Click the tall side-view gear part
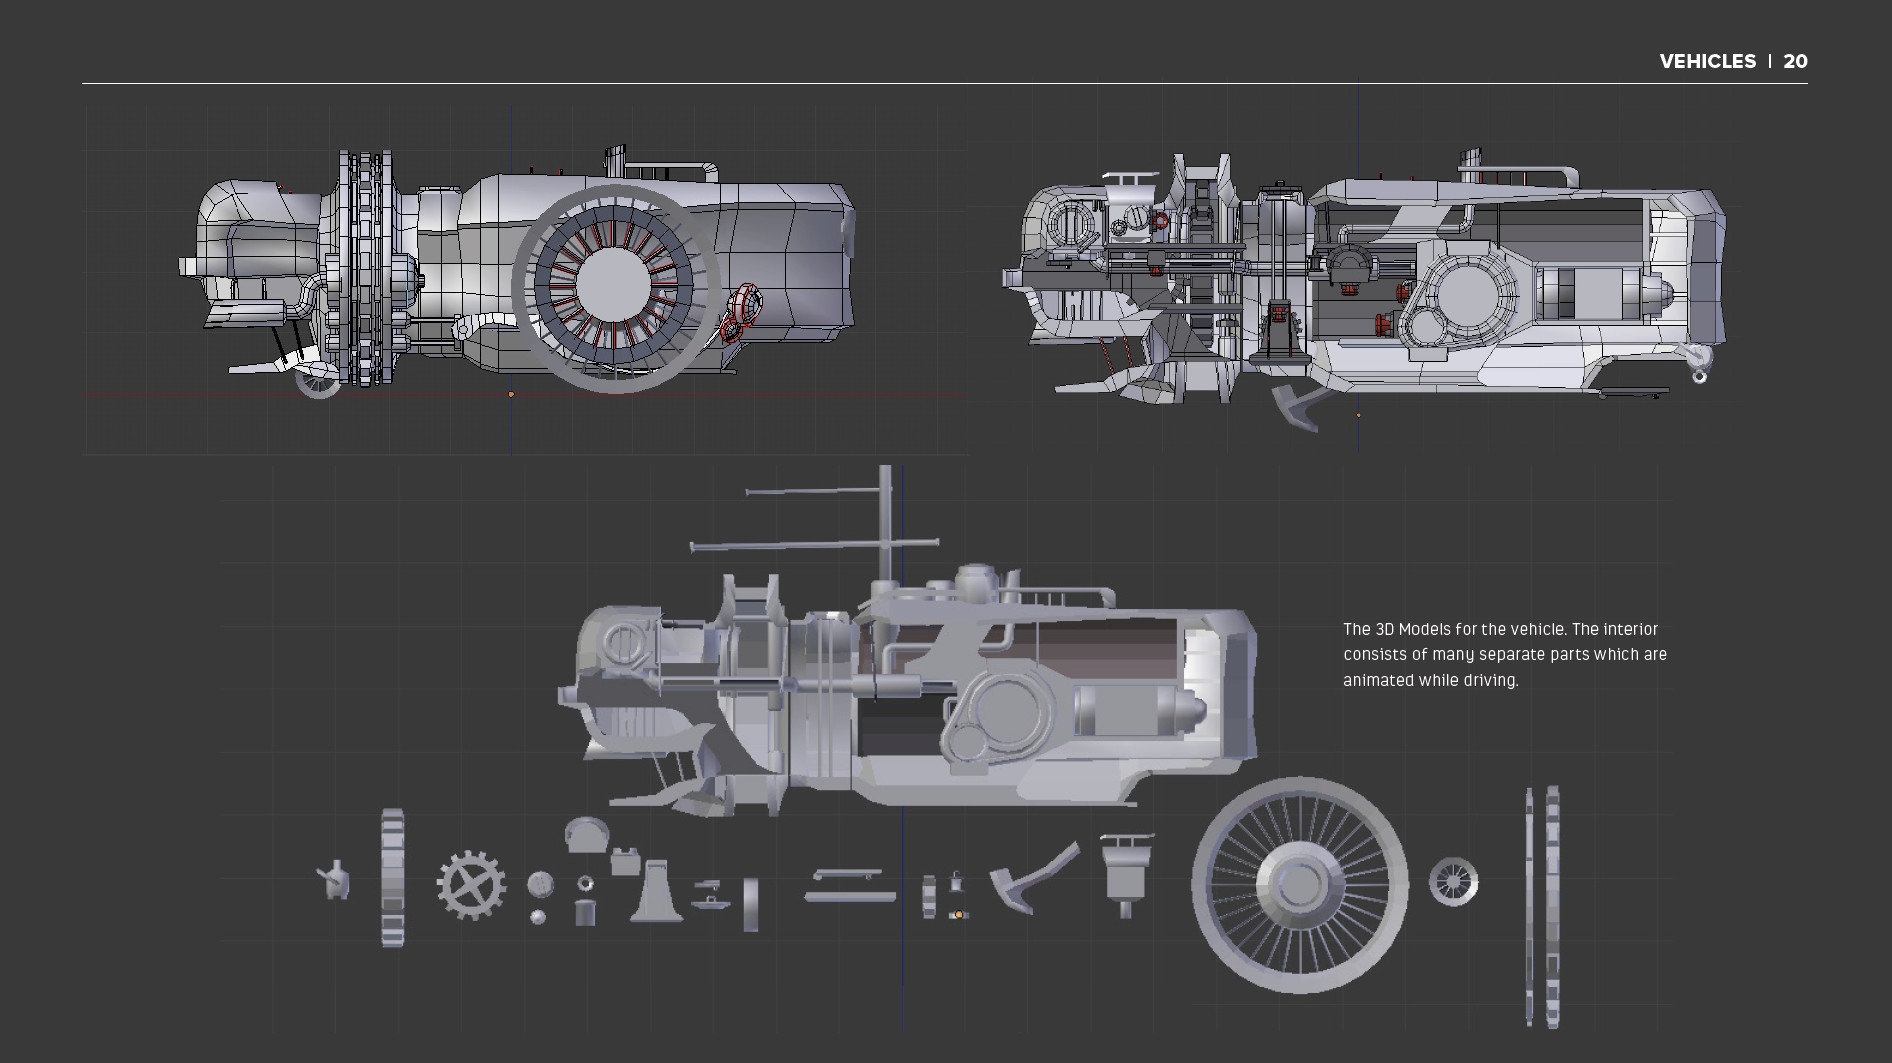The height and width of the screenshot is (1063, 1892). 392,878
